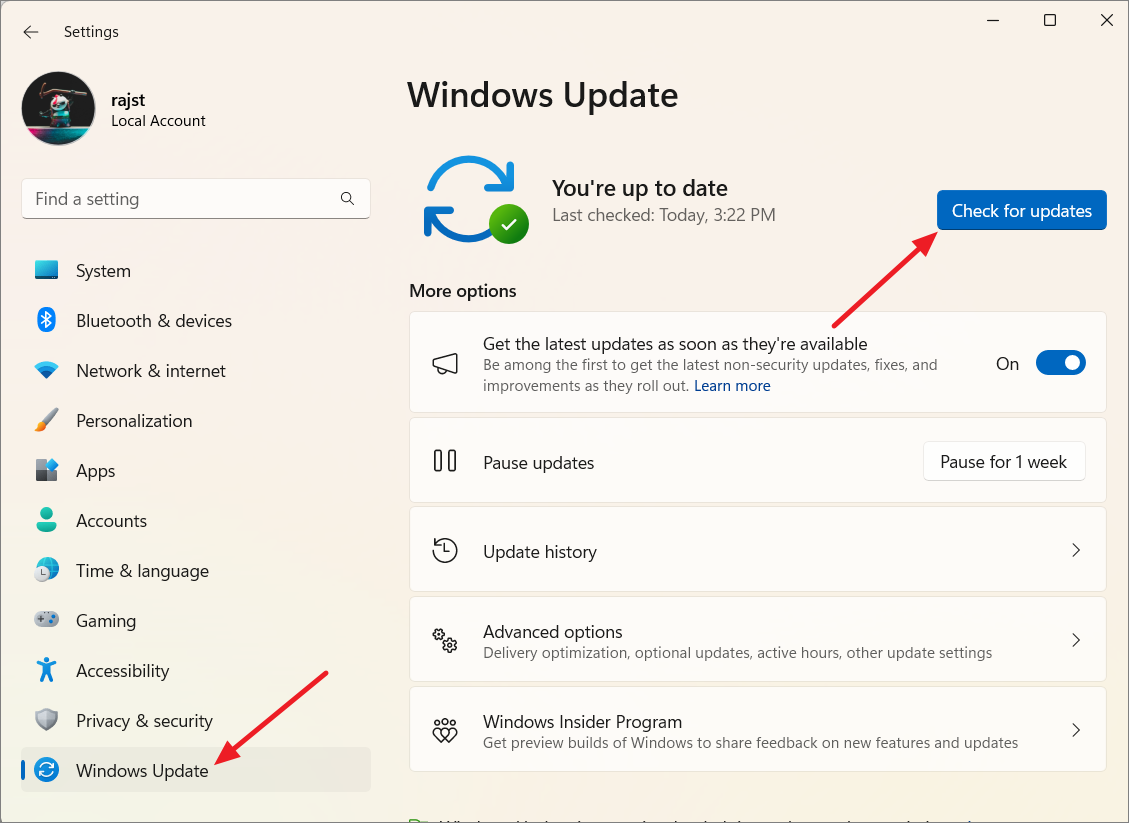Turn off latest updates availability toggle
Image resolution: width=1129 pixels, height=823 pixels.
tap(1060, 362)
